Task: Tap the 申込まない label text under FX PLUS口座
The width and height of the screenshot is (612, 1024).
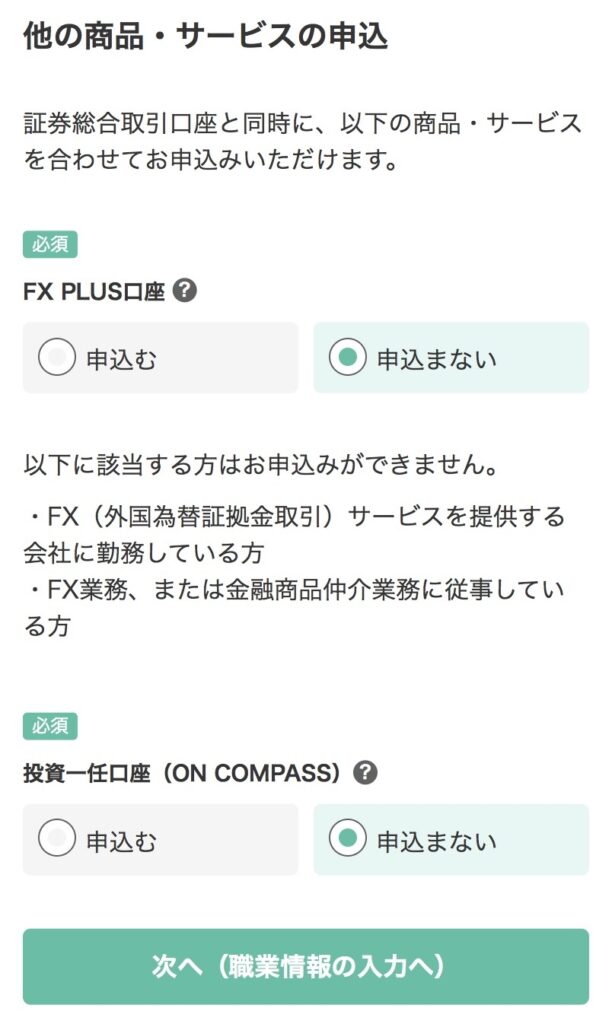Action: [x=436, y=359]
